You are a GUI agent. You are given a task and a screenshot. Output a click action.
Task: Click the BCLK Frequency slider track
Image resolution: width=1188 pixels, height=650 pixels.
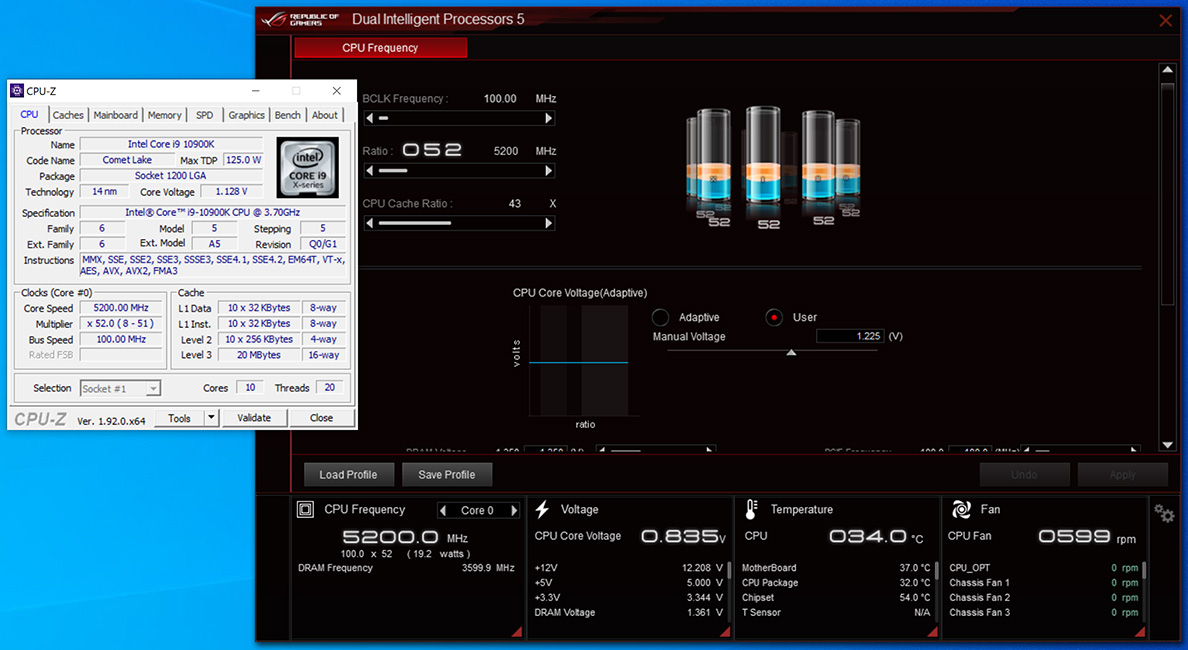(459, 118)
